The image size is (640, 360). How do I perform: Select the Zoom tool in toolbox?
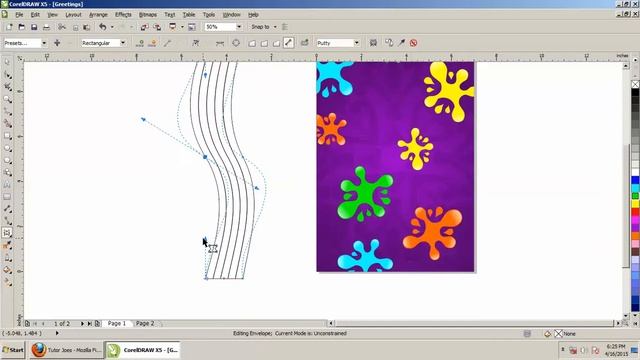tap(7, 99)
